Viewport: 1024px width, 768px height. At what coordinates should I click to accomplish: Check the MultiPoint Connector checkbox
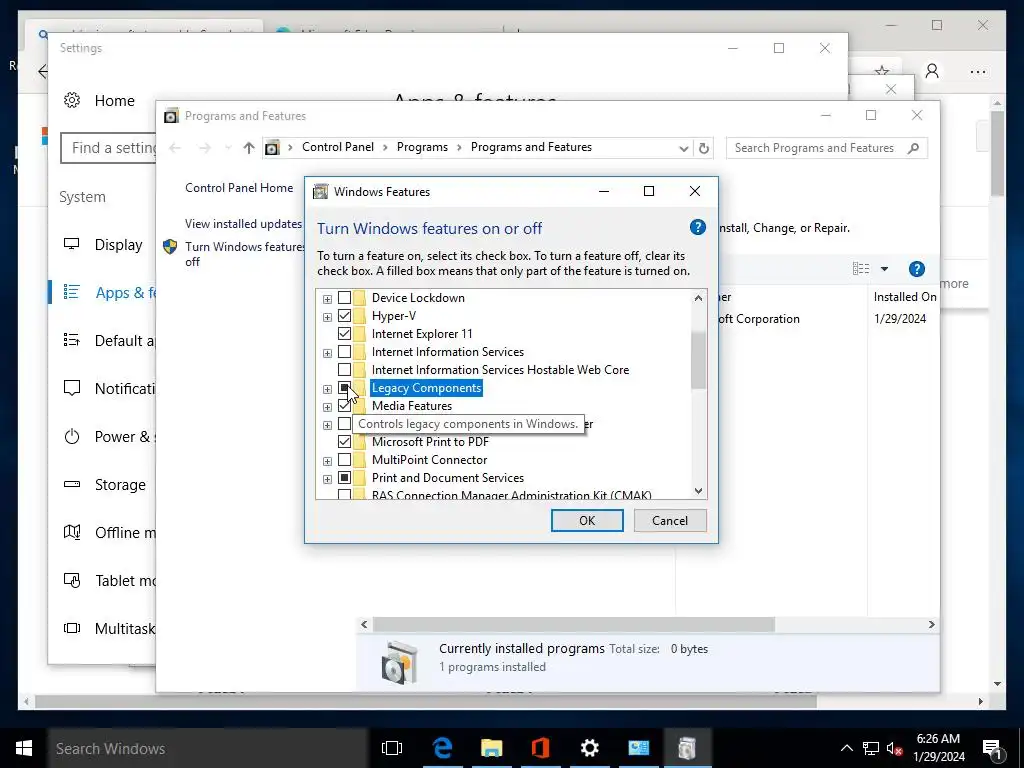click(x=344, y=460)
